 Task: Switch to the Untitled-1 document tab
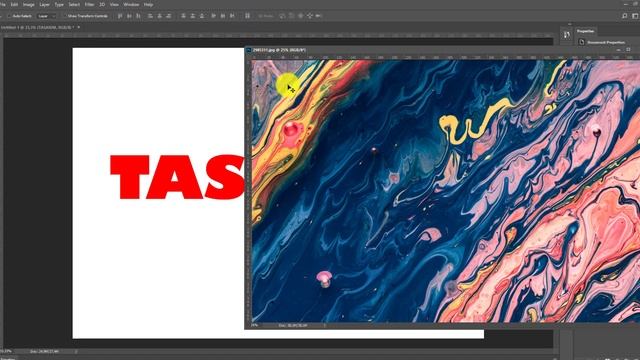pyautogui.click(x=37, y=27)
